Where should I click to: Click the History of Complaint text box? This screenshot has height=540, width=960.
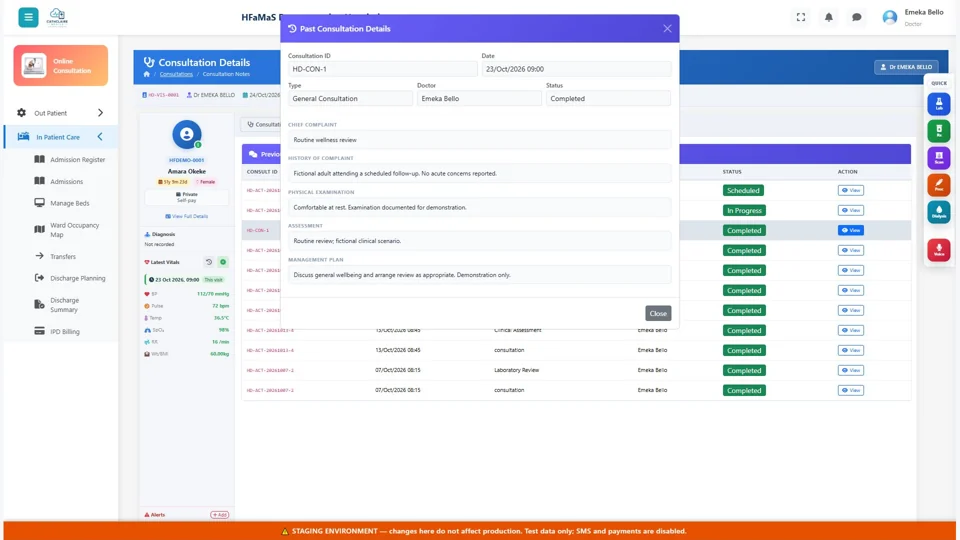point(479,174)
